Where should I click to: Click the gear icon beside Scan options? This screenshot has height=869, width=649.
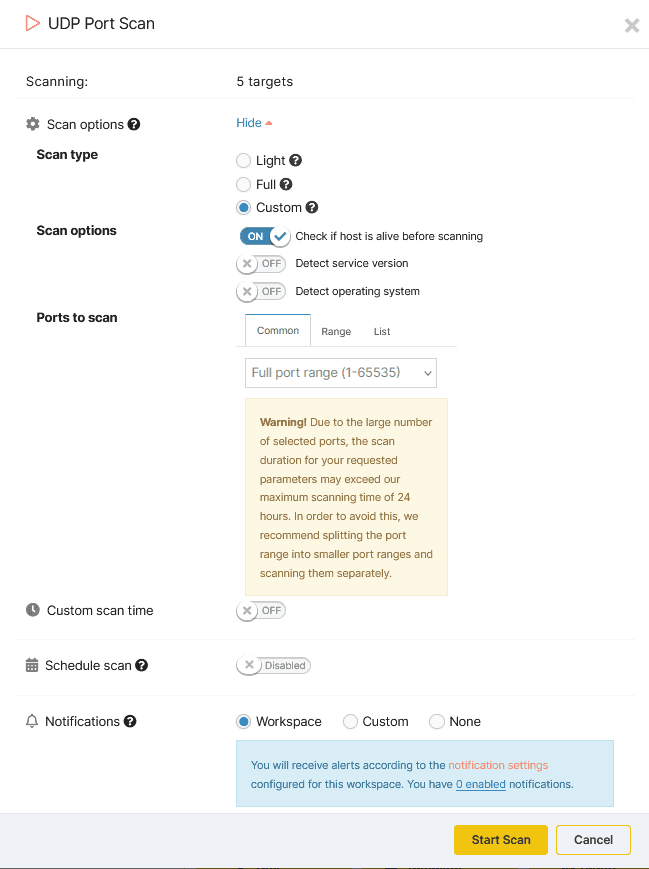31,124
